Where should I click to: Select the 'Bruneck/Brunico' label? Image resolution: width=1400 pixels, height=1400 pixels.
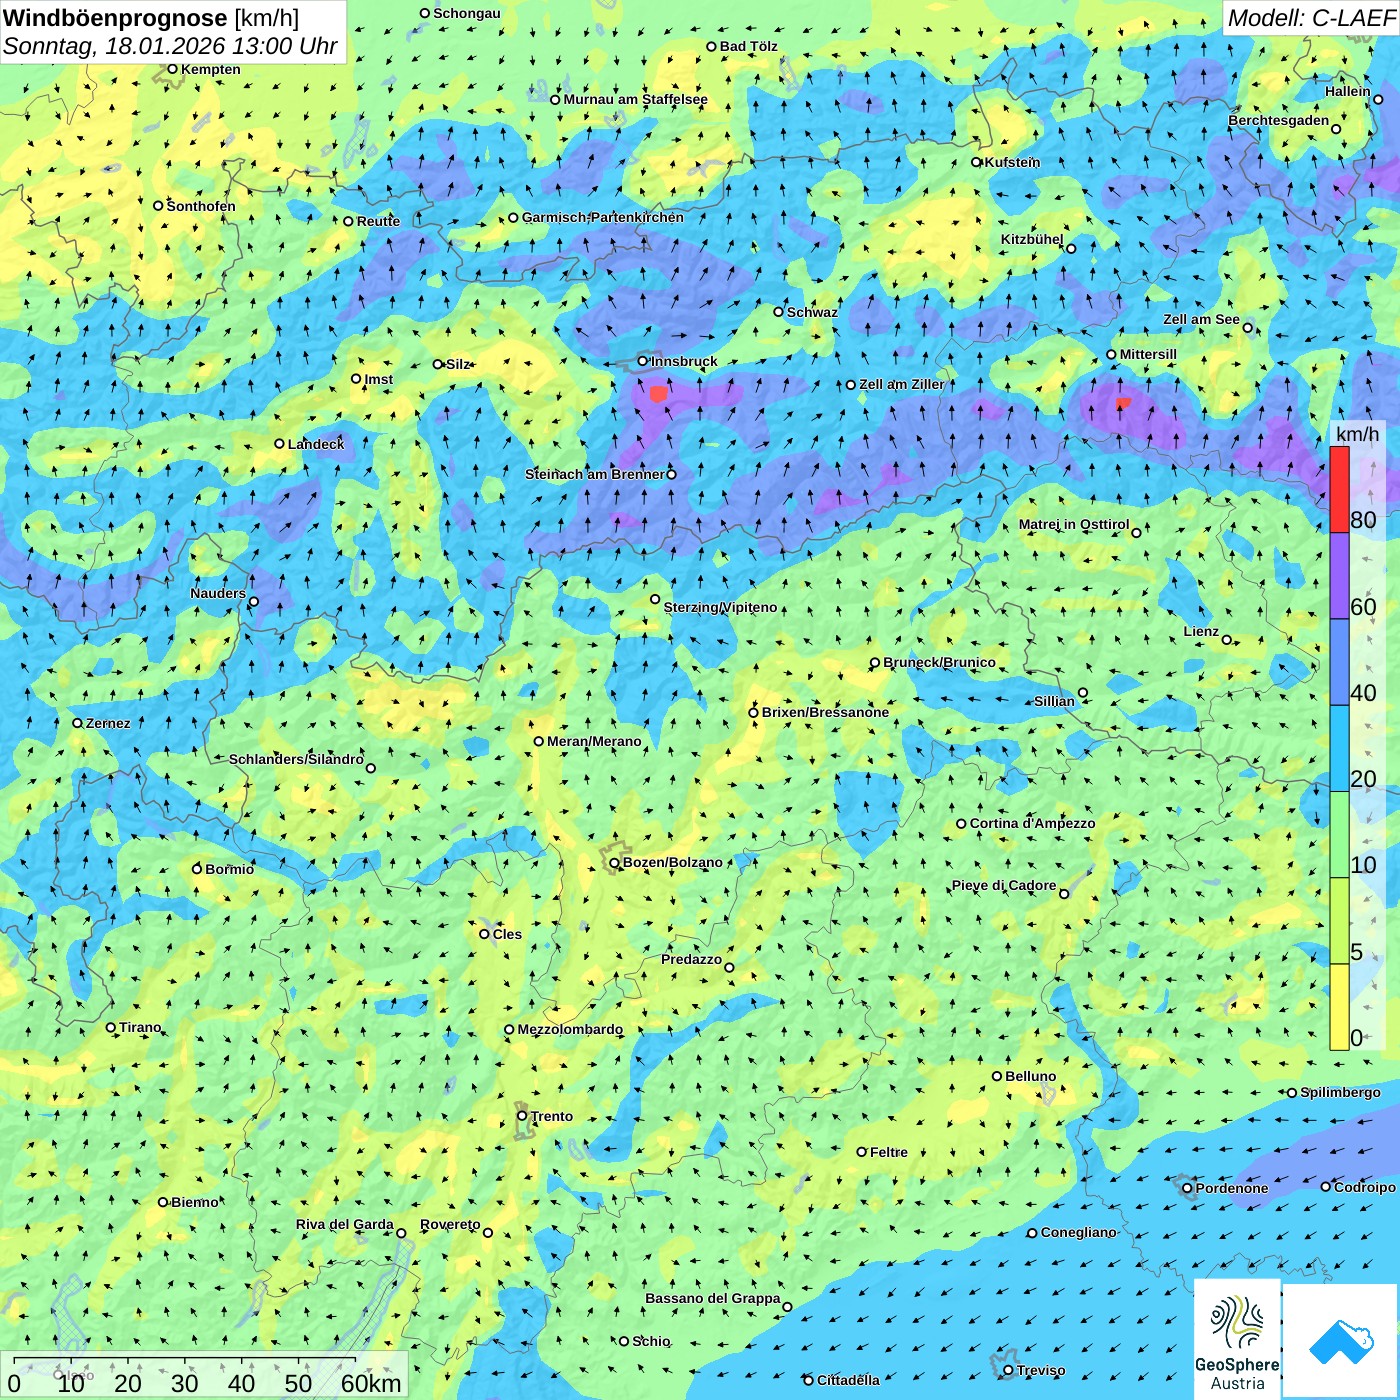tap(939, 662)
